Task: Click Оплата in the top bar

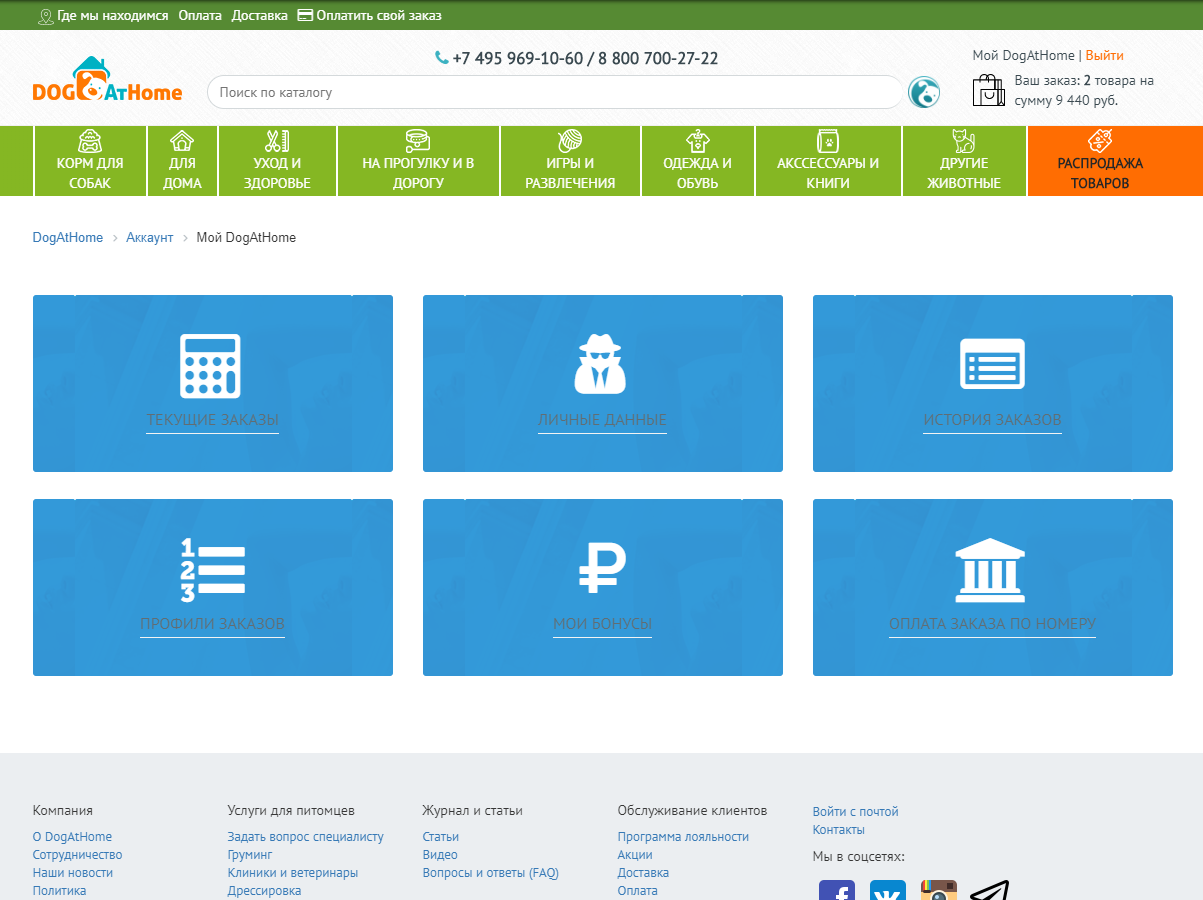Action: pyautogui.click(x=200, y=16)
